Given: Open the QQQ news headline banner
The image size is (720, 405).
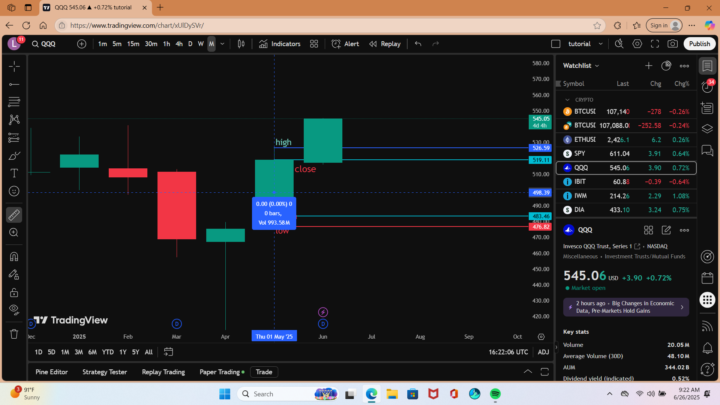Looking at the screenshot, I should click(626, 307).
